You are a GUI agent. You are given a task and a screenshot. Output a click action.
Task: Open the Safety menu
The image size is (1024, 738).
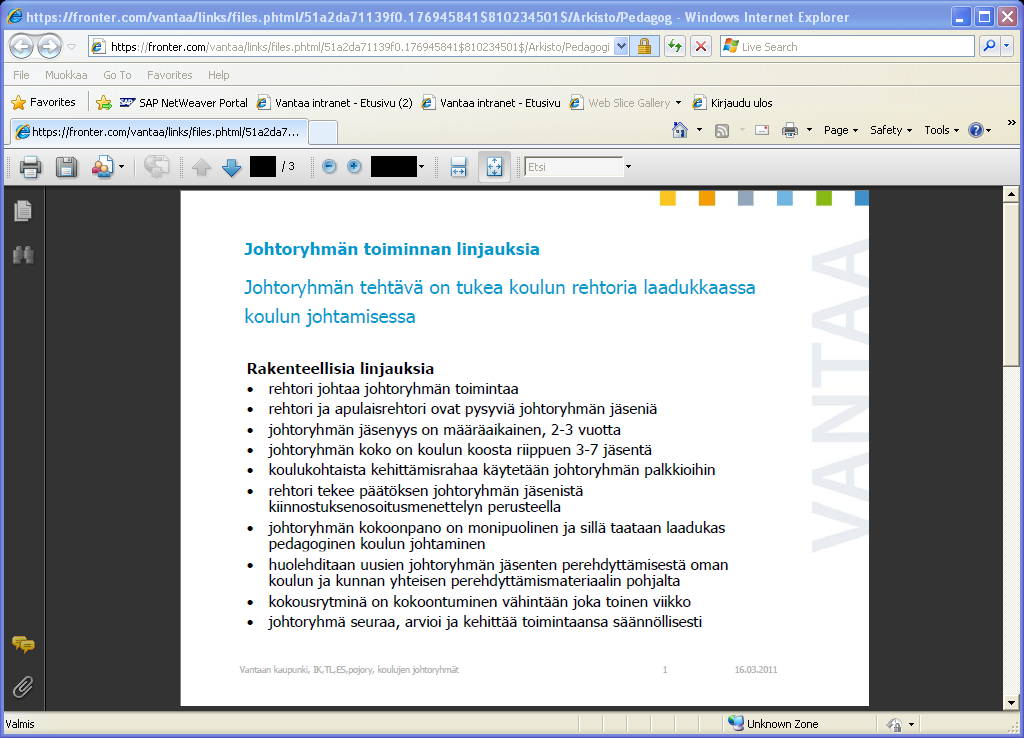click(x=891, y=130)
